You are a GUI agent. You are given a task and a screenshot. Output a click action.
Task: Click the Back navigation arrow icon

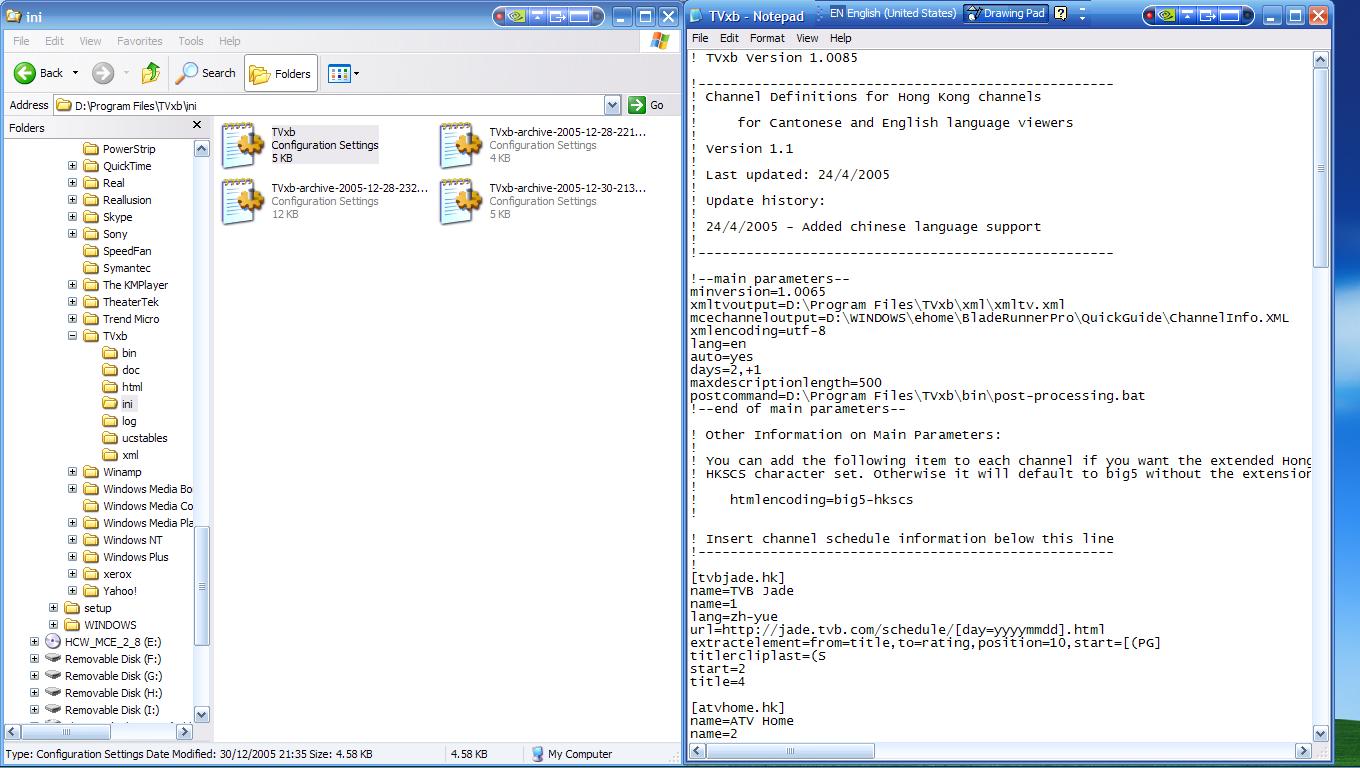pyautogui.click(x=25, y=73)
